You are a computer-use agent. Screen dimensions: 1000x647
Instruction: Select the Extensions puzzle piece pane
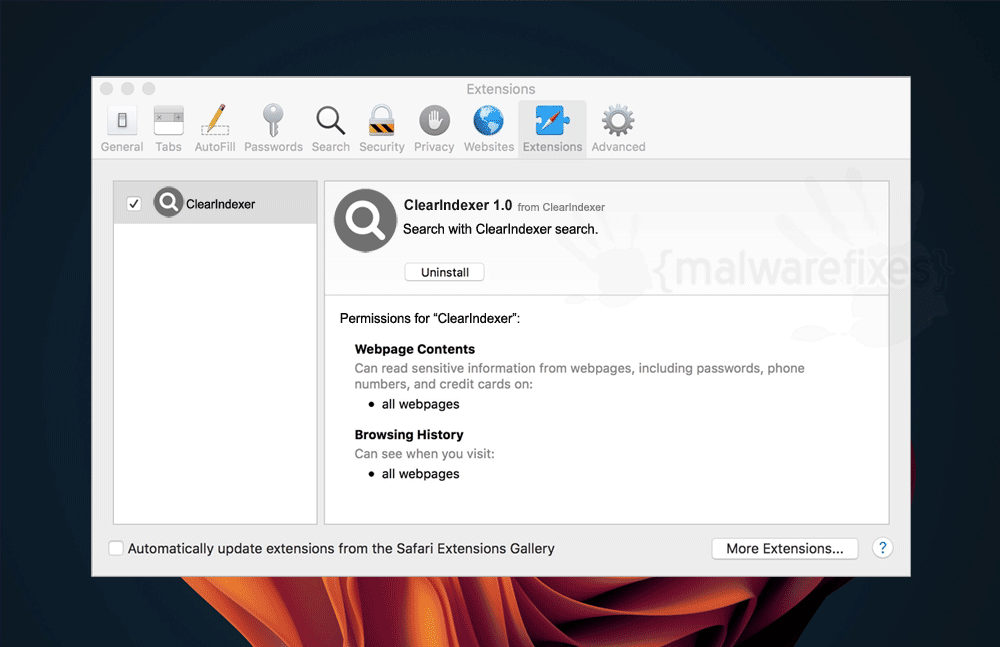click(x=552, y=130)
